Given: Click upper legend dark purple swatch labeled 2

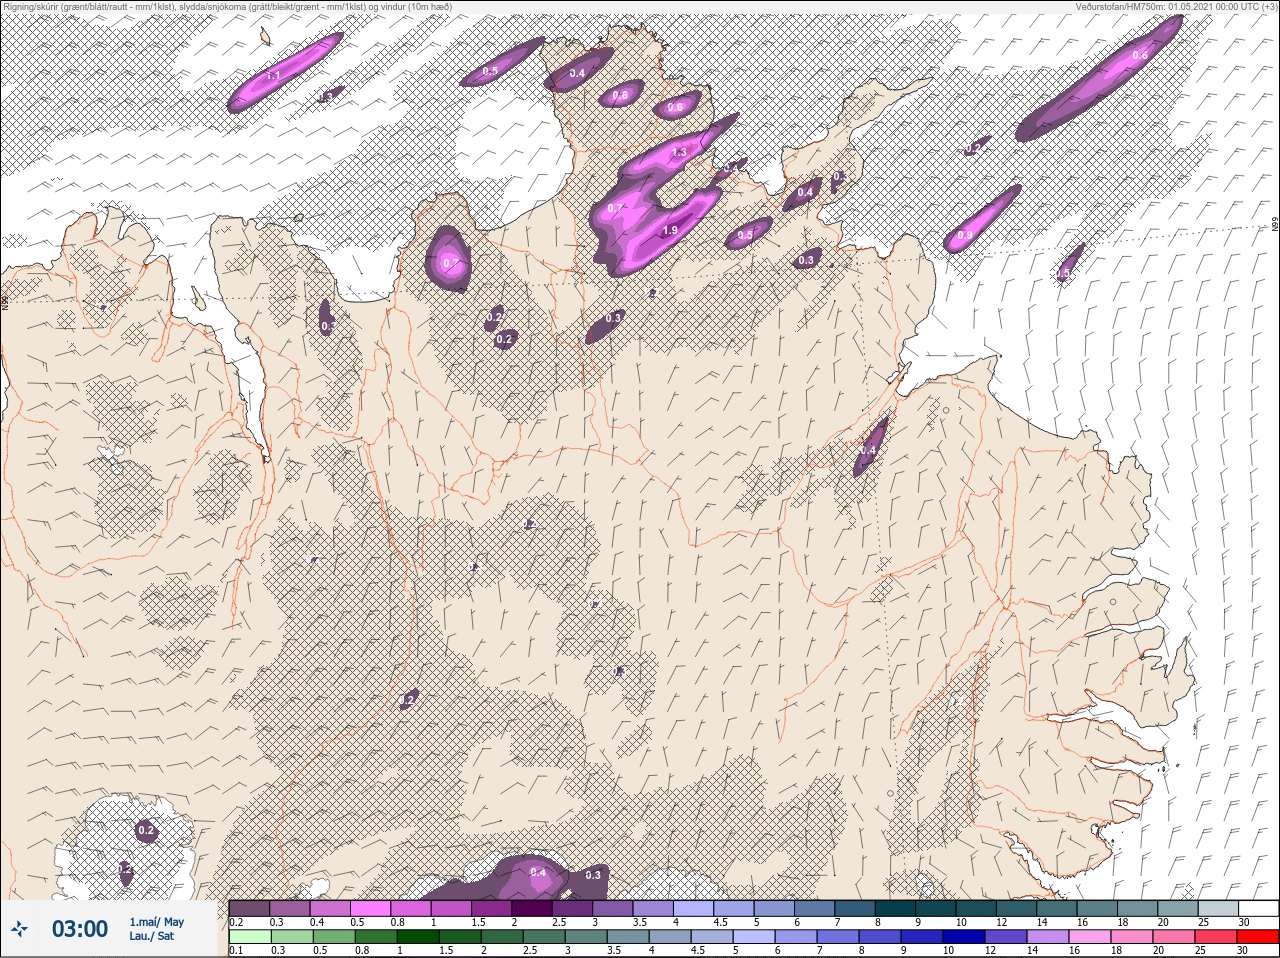Looking at the screenshot, I should pos(532,908).
